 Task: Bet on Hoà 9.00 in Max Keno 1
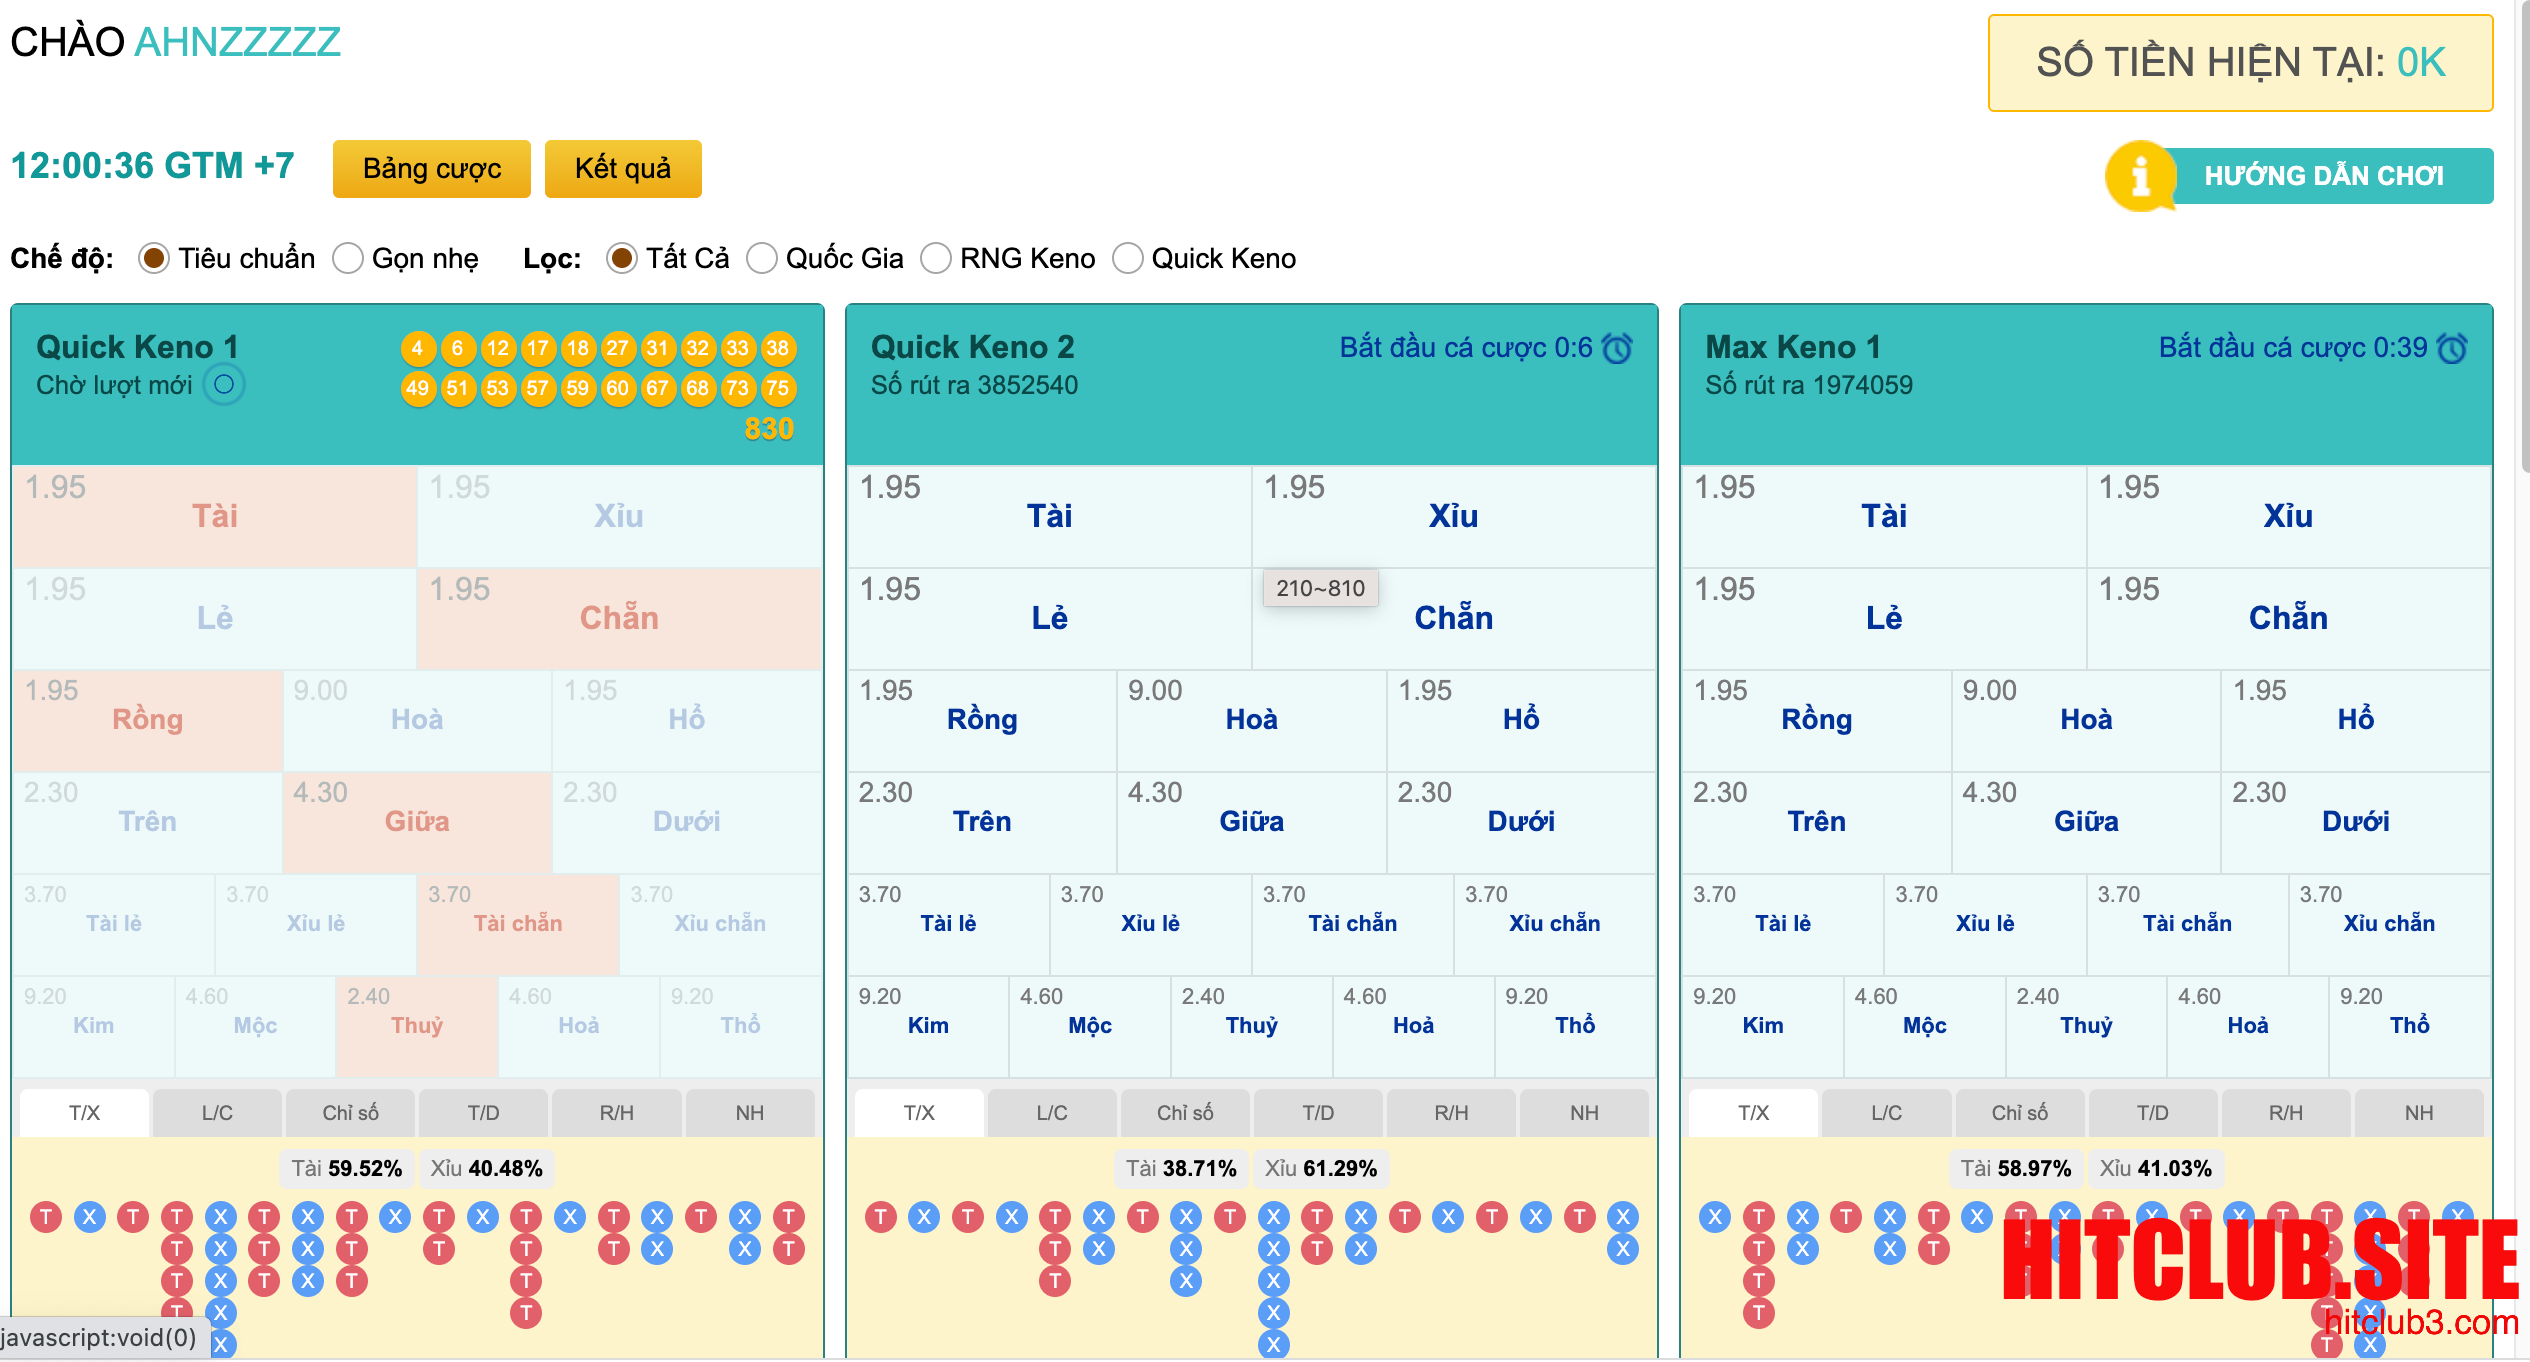(x=2085, y=720)
